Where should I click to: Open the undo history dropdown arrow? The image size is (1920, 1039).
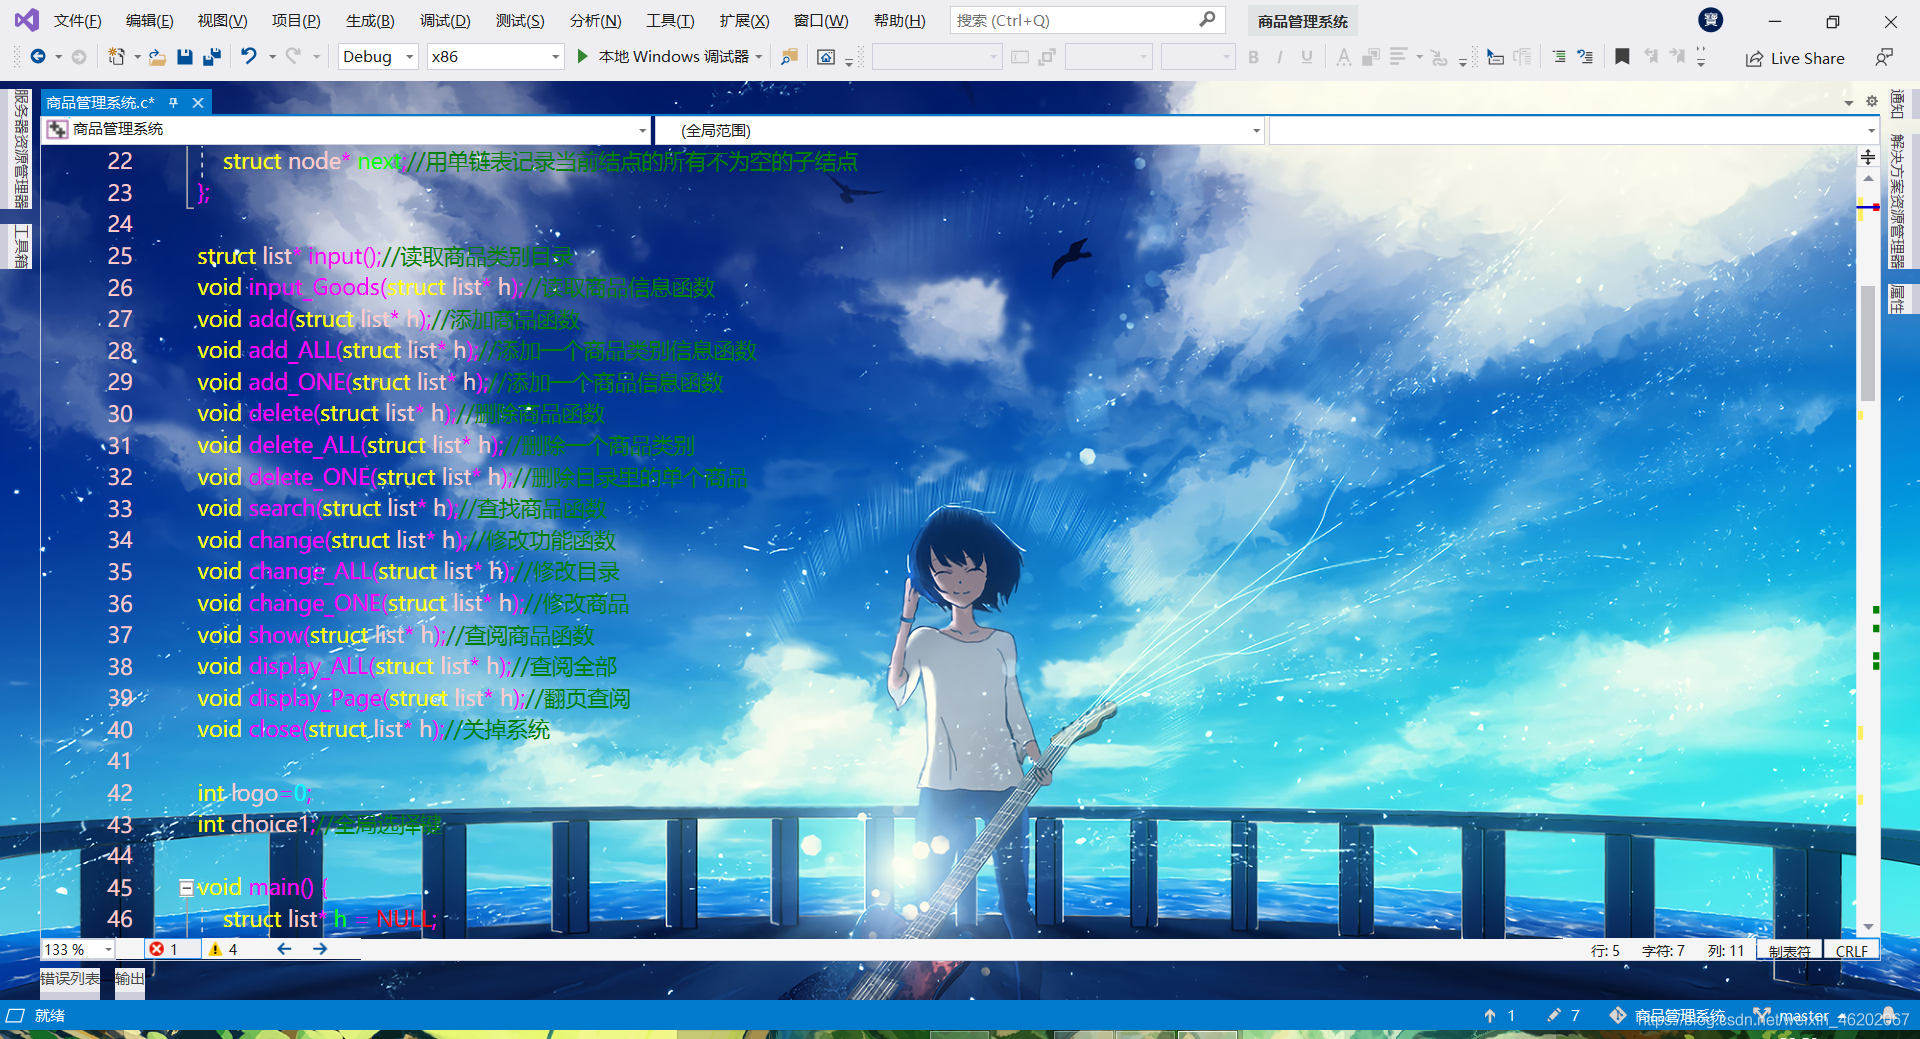point(272,57)
